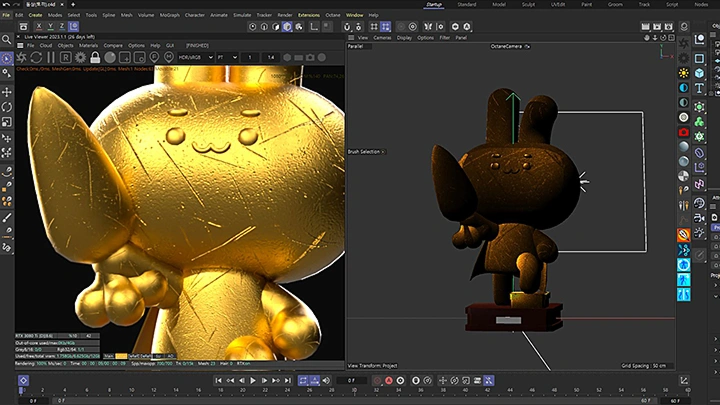Image resolution: width=720 pixels, height=405 pixels.
Task: Toggle workplane grid icon
Action: 374,27
